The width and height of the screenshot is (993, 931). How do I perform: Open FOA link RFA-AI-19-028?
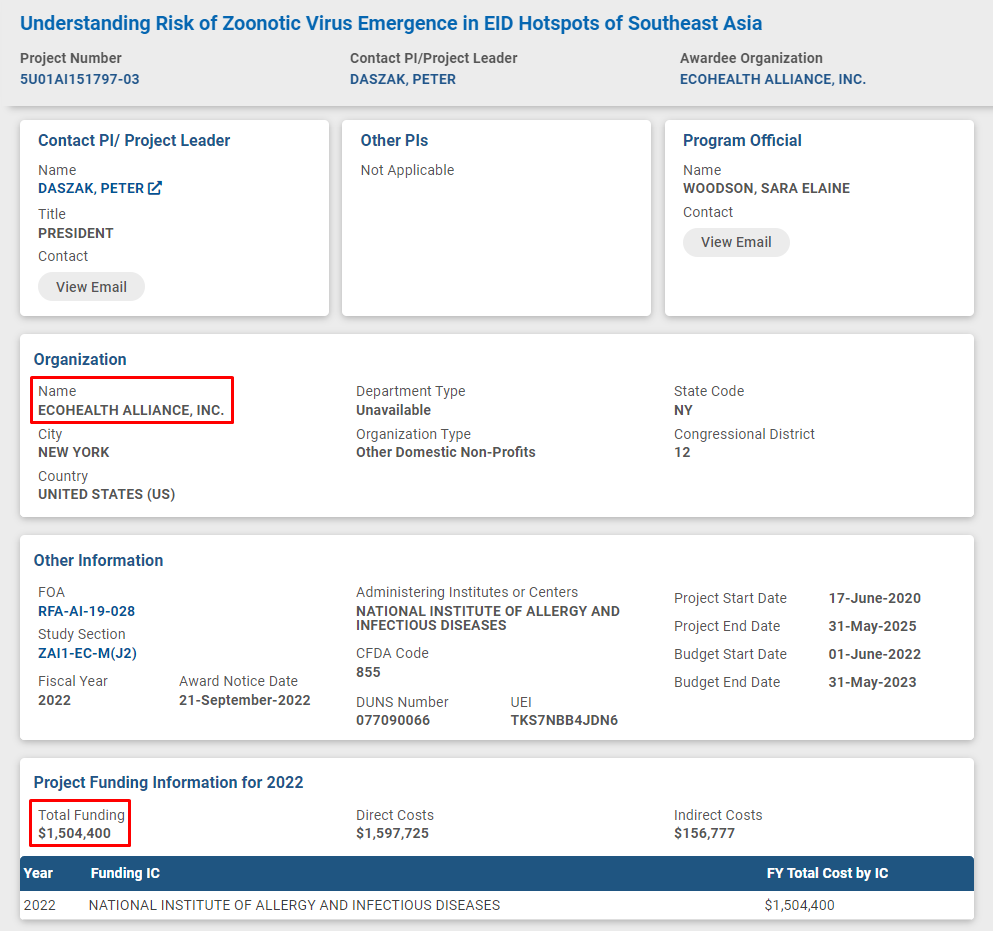[86, 611]
